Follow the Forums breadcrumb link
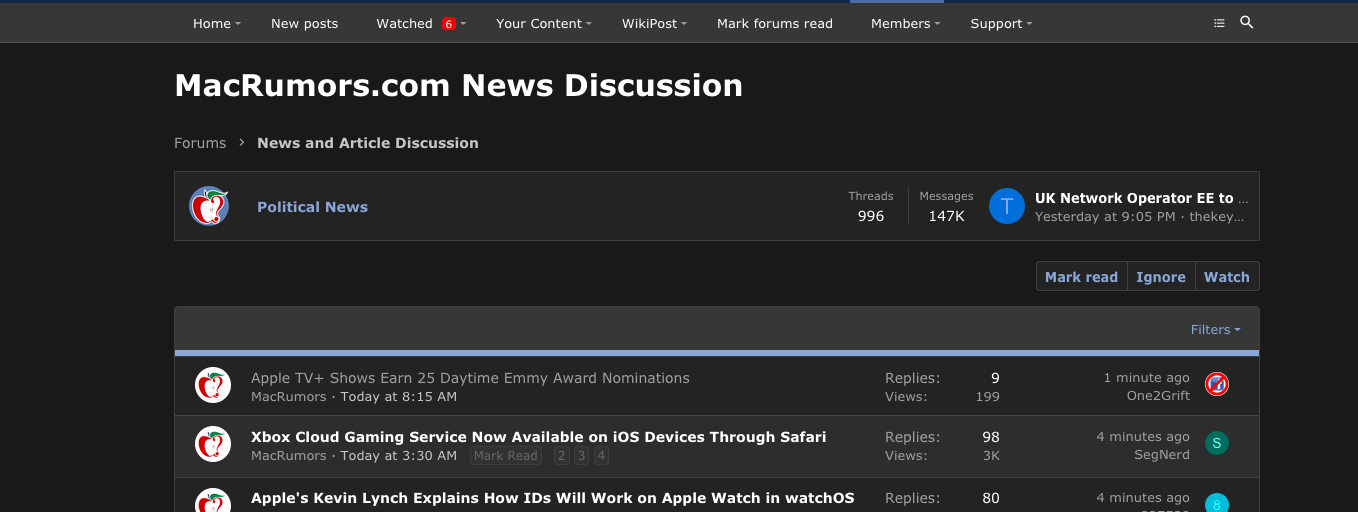 [200, 143]
